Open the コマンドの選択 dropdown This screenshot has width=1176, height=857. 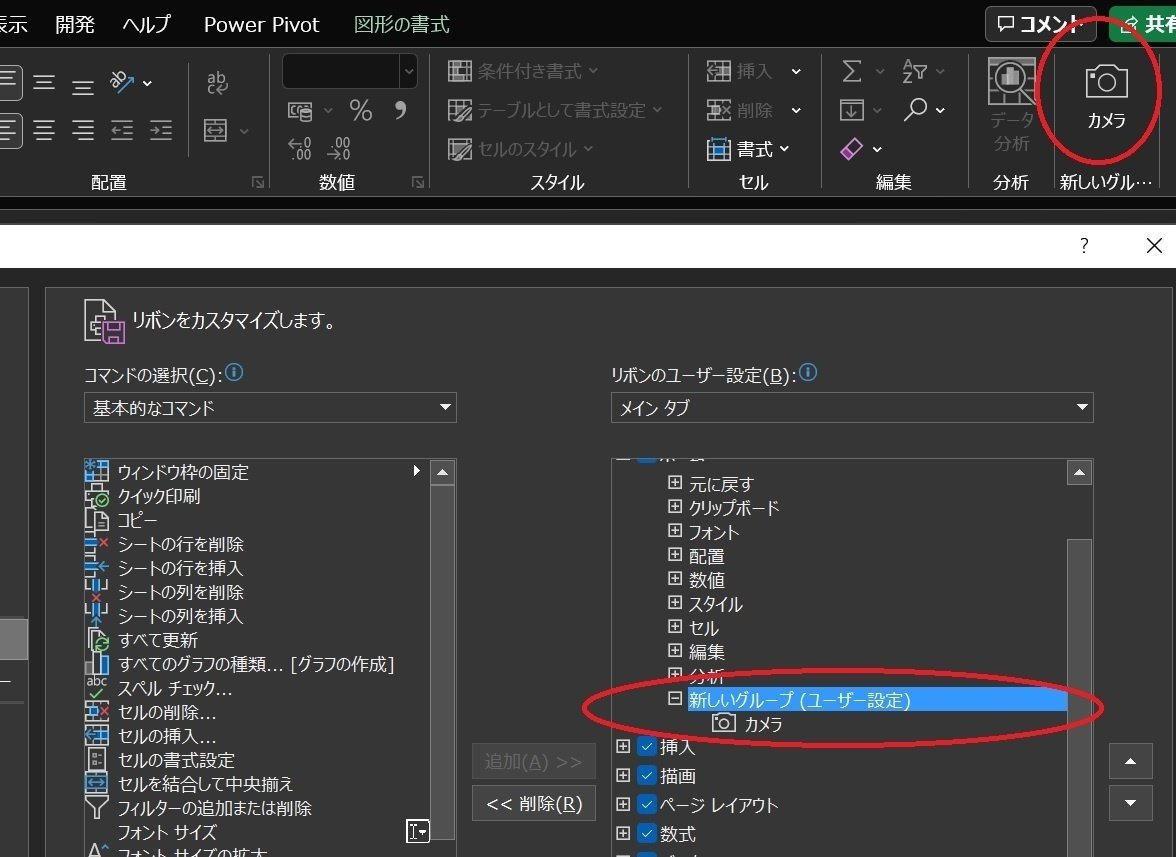tap(270, 407)
